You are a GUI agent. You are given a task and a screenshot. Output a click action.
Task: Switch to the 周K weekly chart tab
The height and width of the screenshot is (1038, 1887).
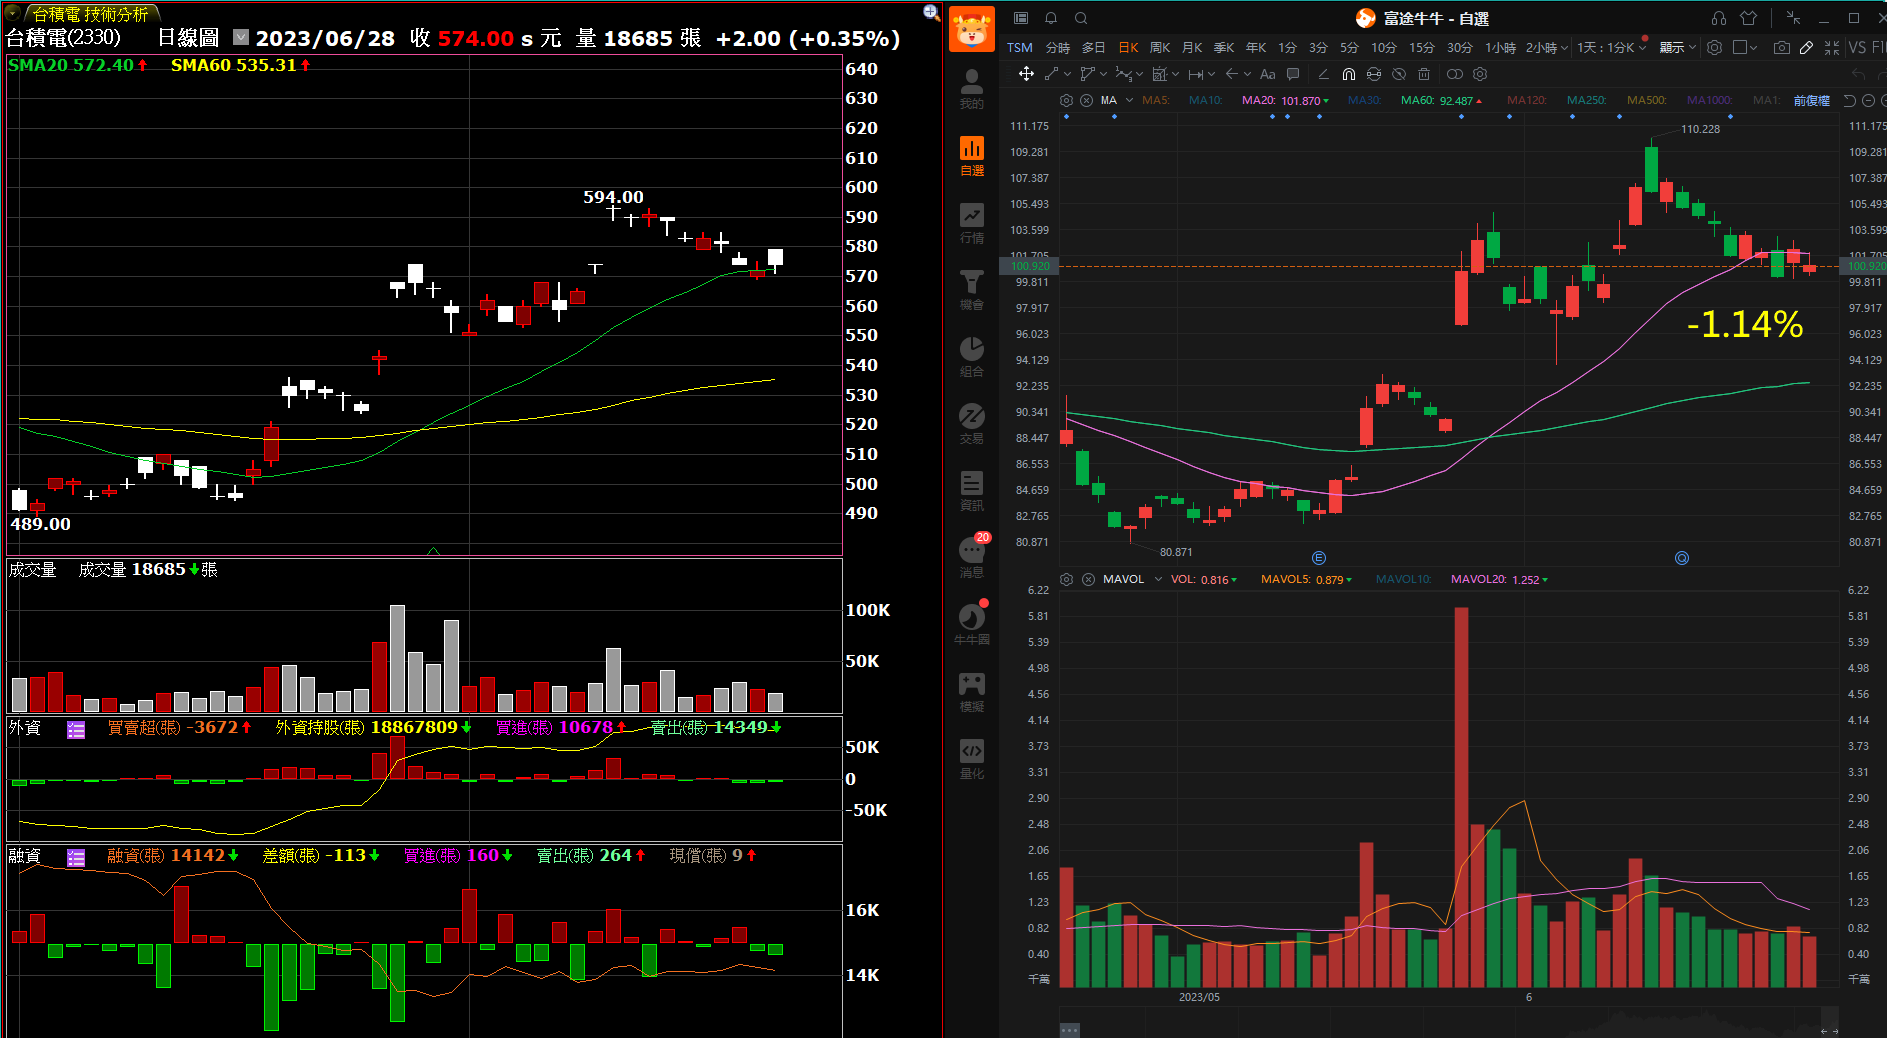tap(1159, 47)
